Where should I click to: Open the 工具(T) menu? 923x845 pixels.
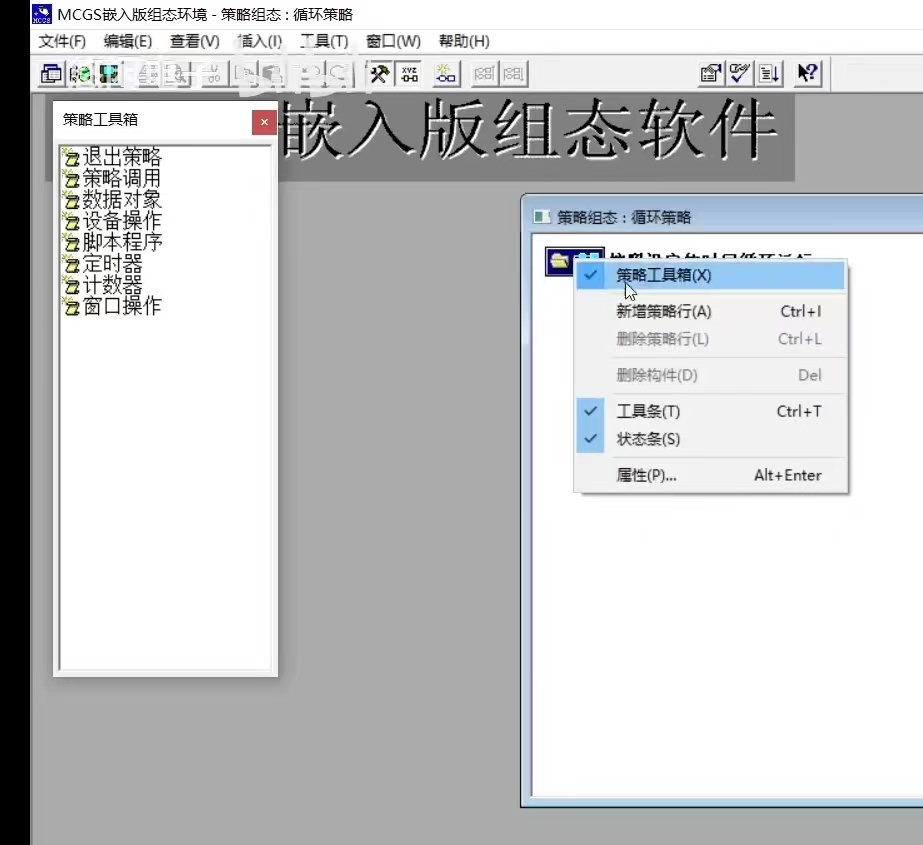324,41
